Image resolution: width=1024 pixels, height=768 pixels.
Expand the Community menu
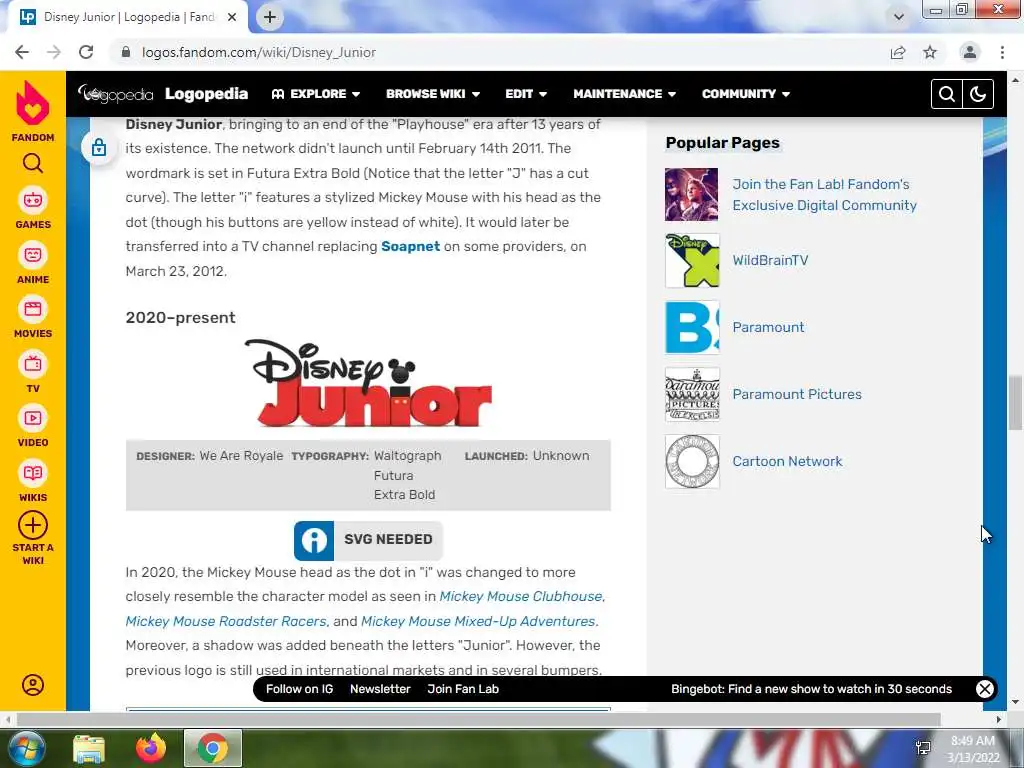click(x=746, y=94)
